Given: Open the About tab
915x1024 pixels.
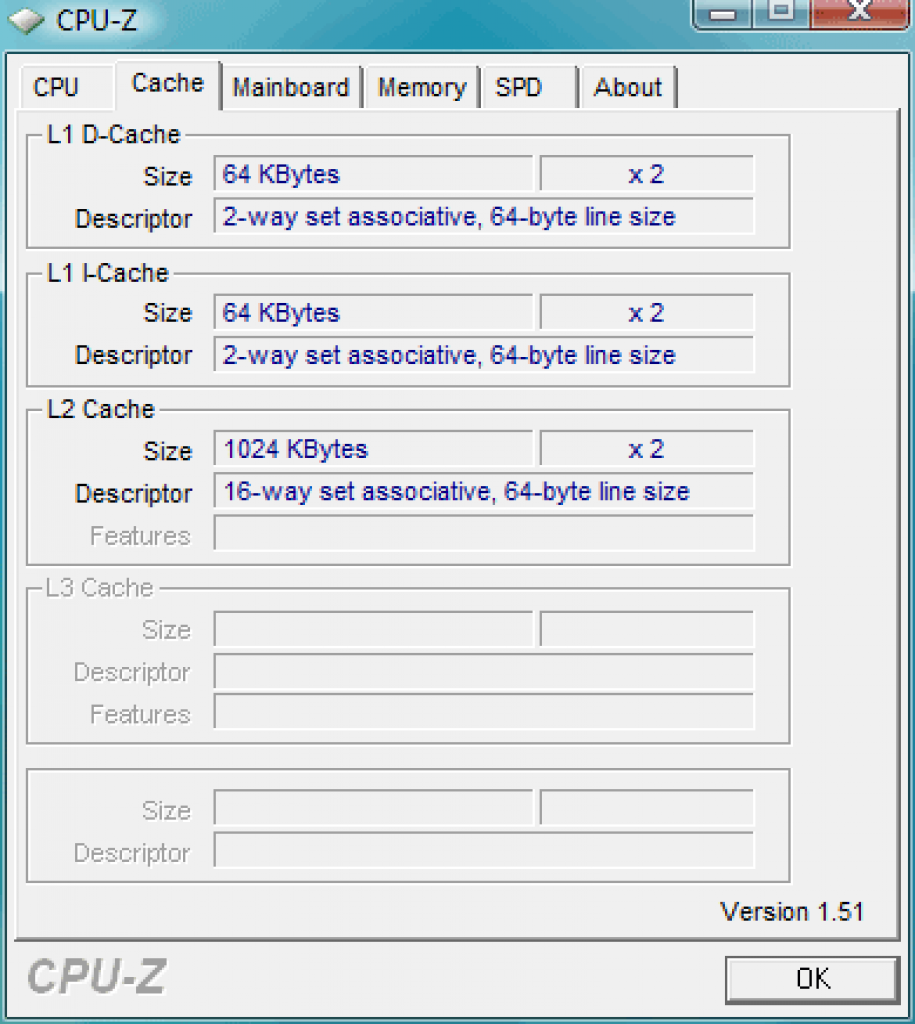Looking at the screenshot, I should (628, 88).
